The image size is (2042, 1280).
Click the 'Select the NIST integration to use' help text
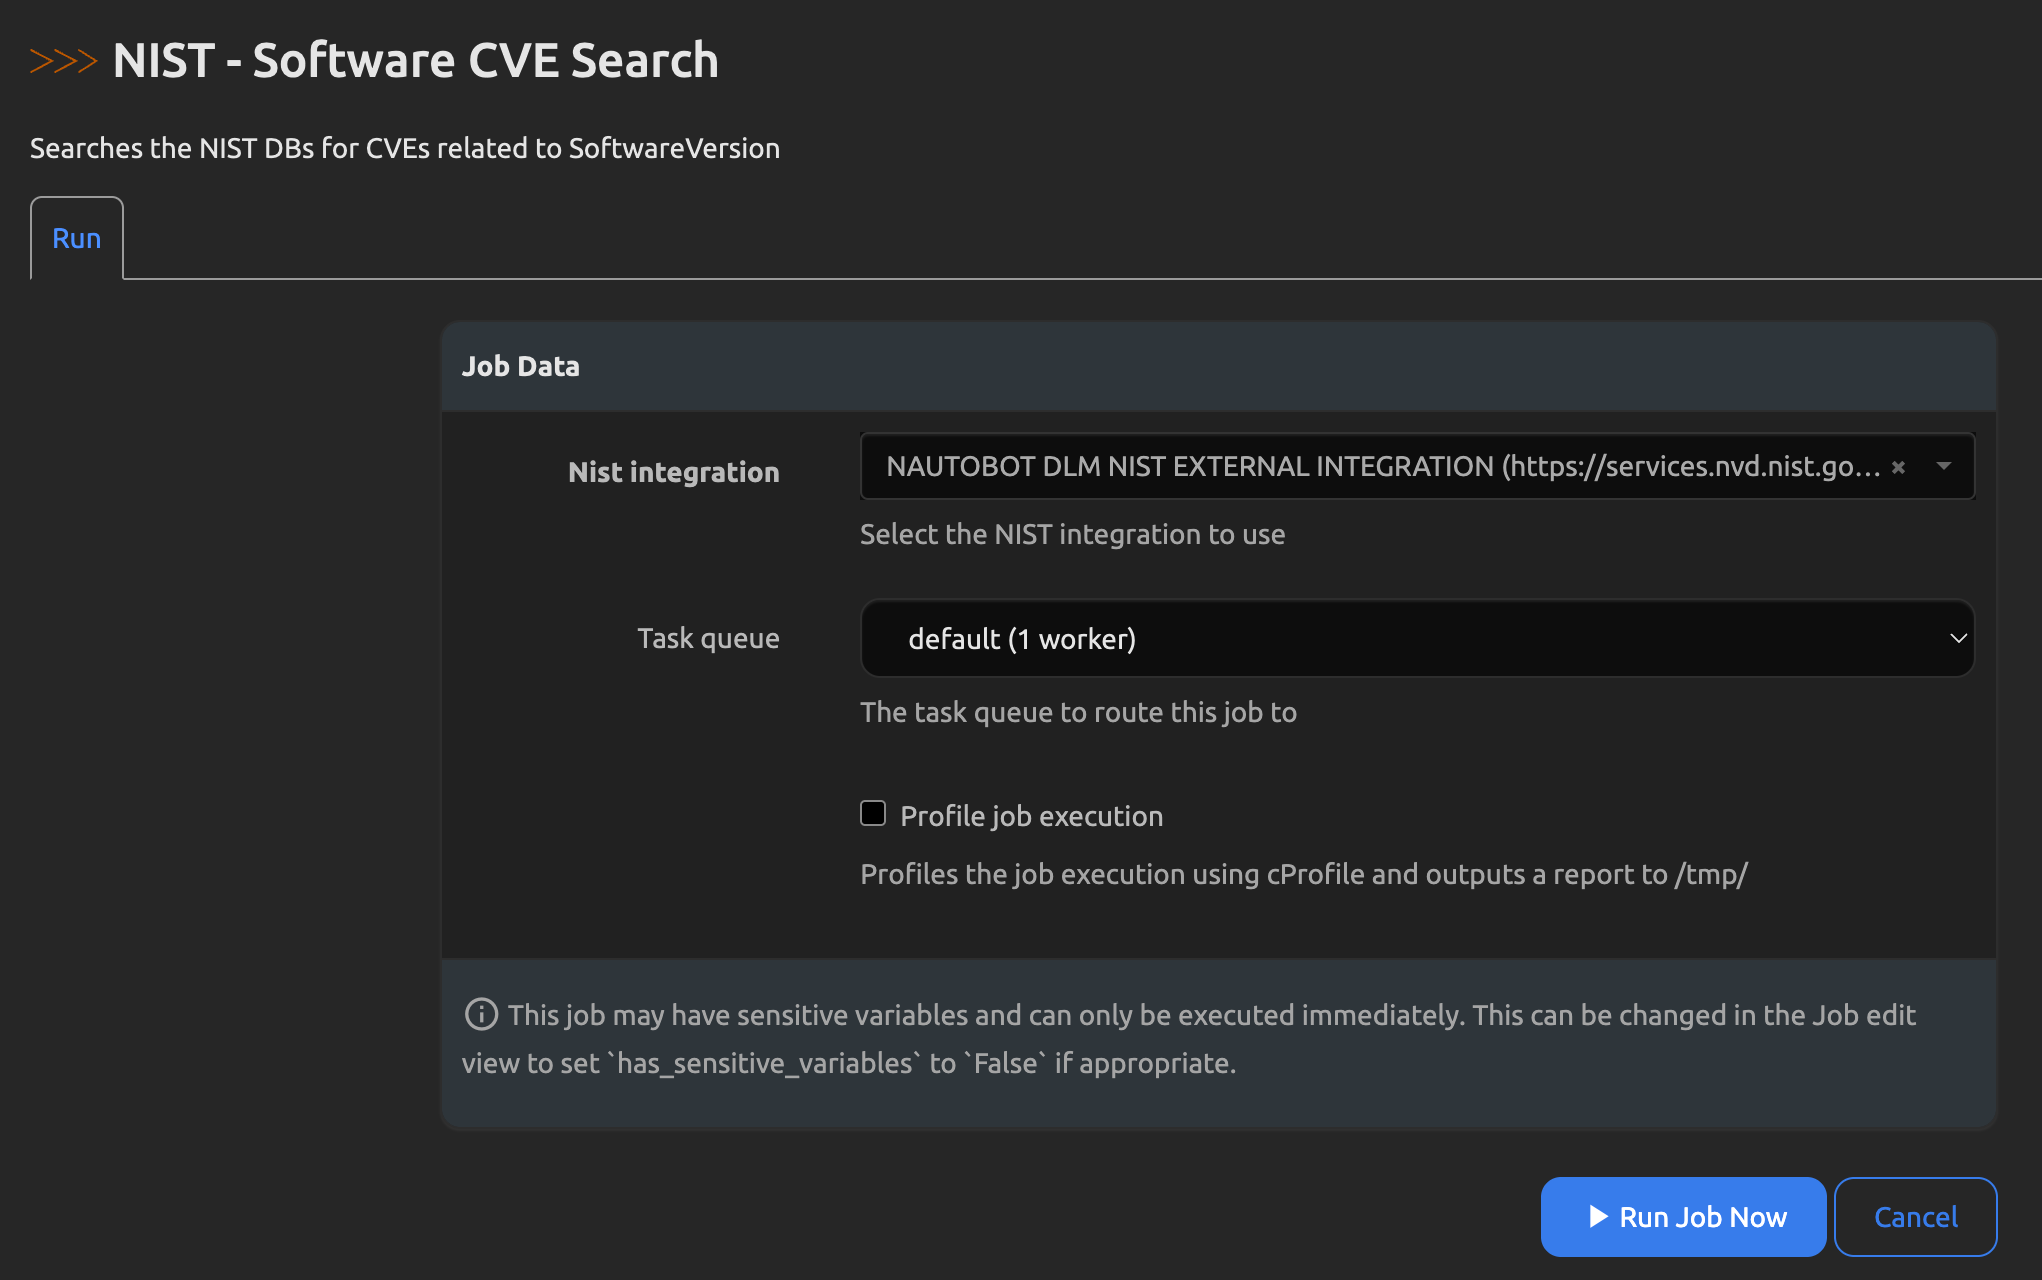point(1072,534)
